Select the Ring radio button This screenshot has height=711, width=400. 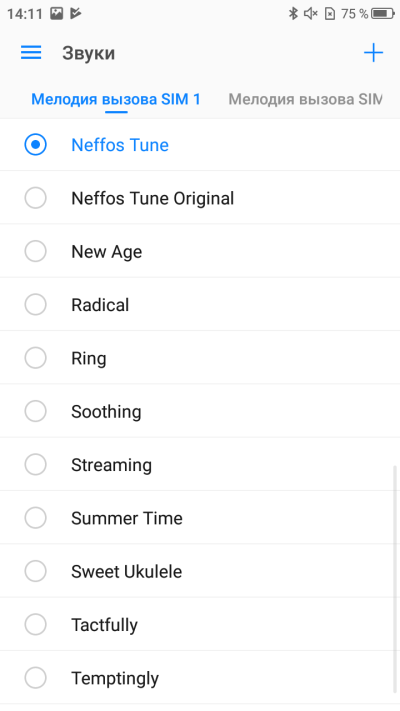[x=35, y=358]
